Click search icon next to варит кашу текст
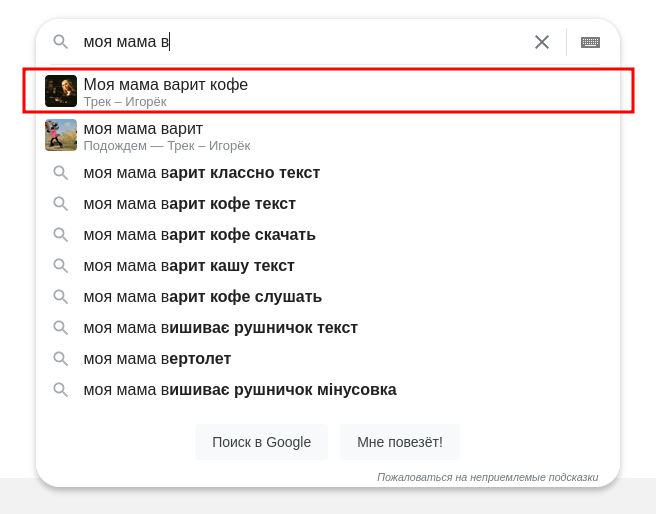656x514 pixels. pyautogui.click(x=61, y=266)
